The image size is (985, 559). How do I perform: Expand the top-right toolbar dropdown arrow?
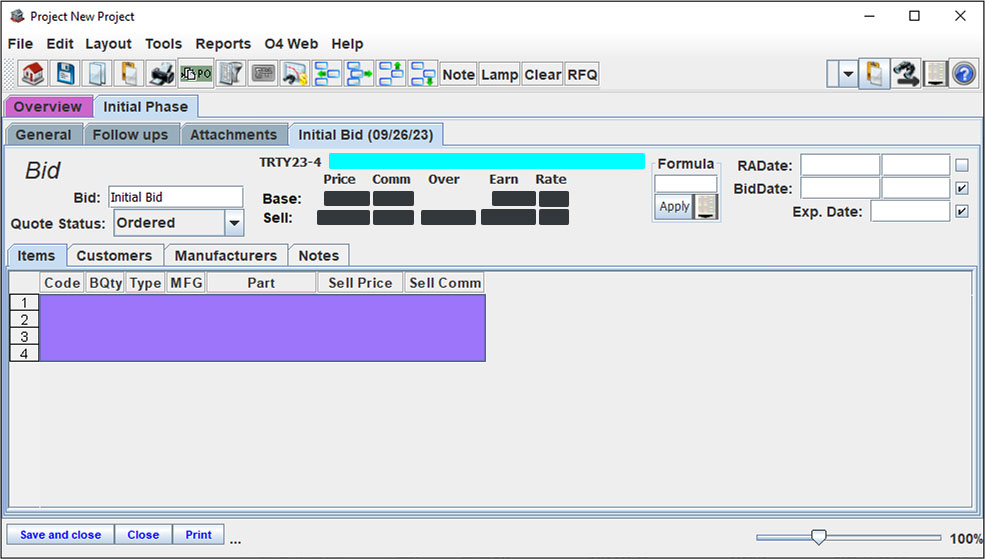point(848,74)
